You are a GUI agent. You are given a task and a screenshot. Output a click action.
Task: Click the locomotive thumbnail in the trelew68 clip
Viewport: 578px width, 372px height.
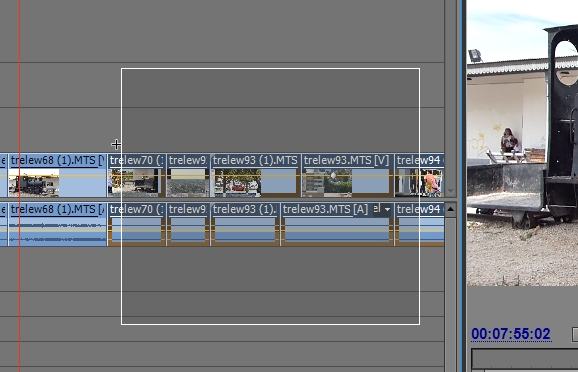pyautogui.click(x=34, y=182)
